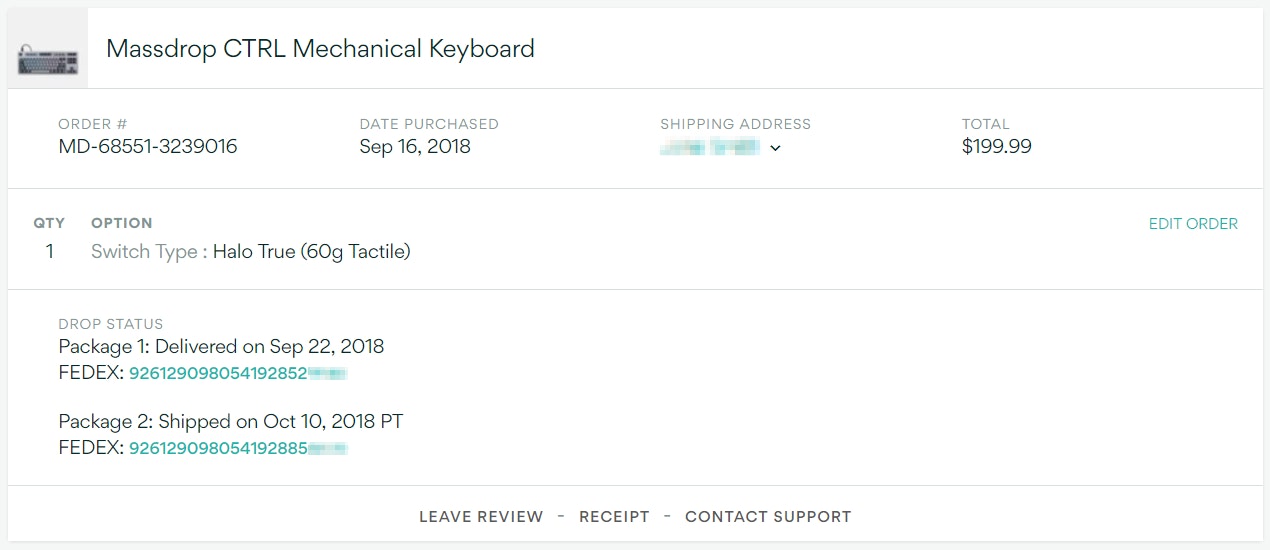Click the order number MD-68551-3239016

[148, 147]
